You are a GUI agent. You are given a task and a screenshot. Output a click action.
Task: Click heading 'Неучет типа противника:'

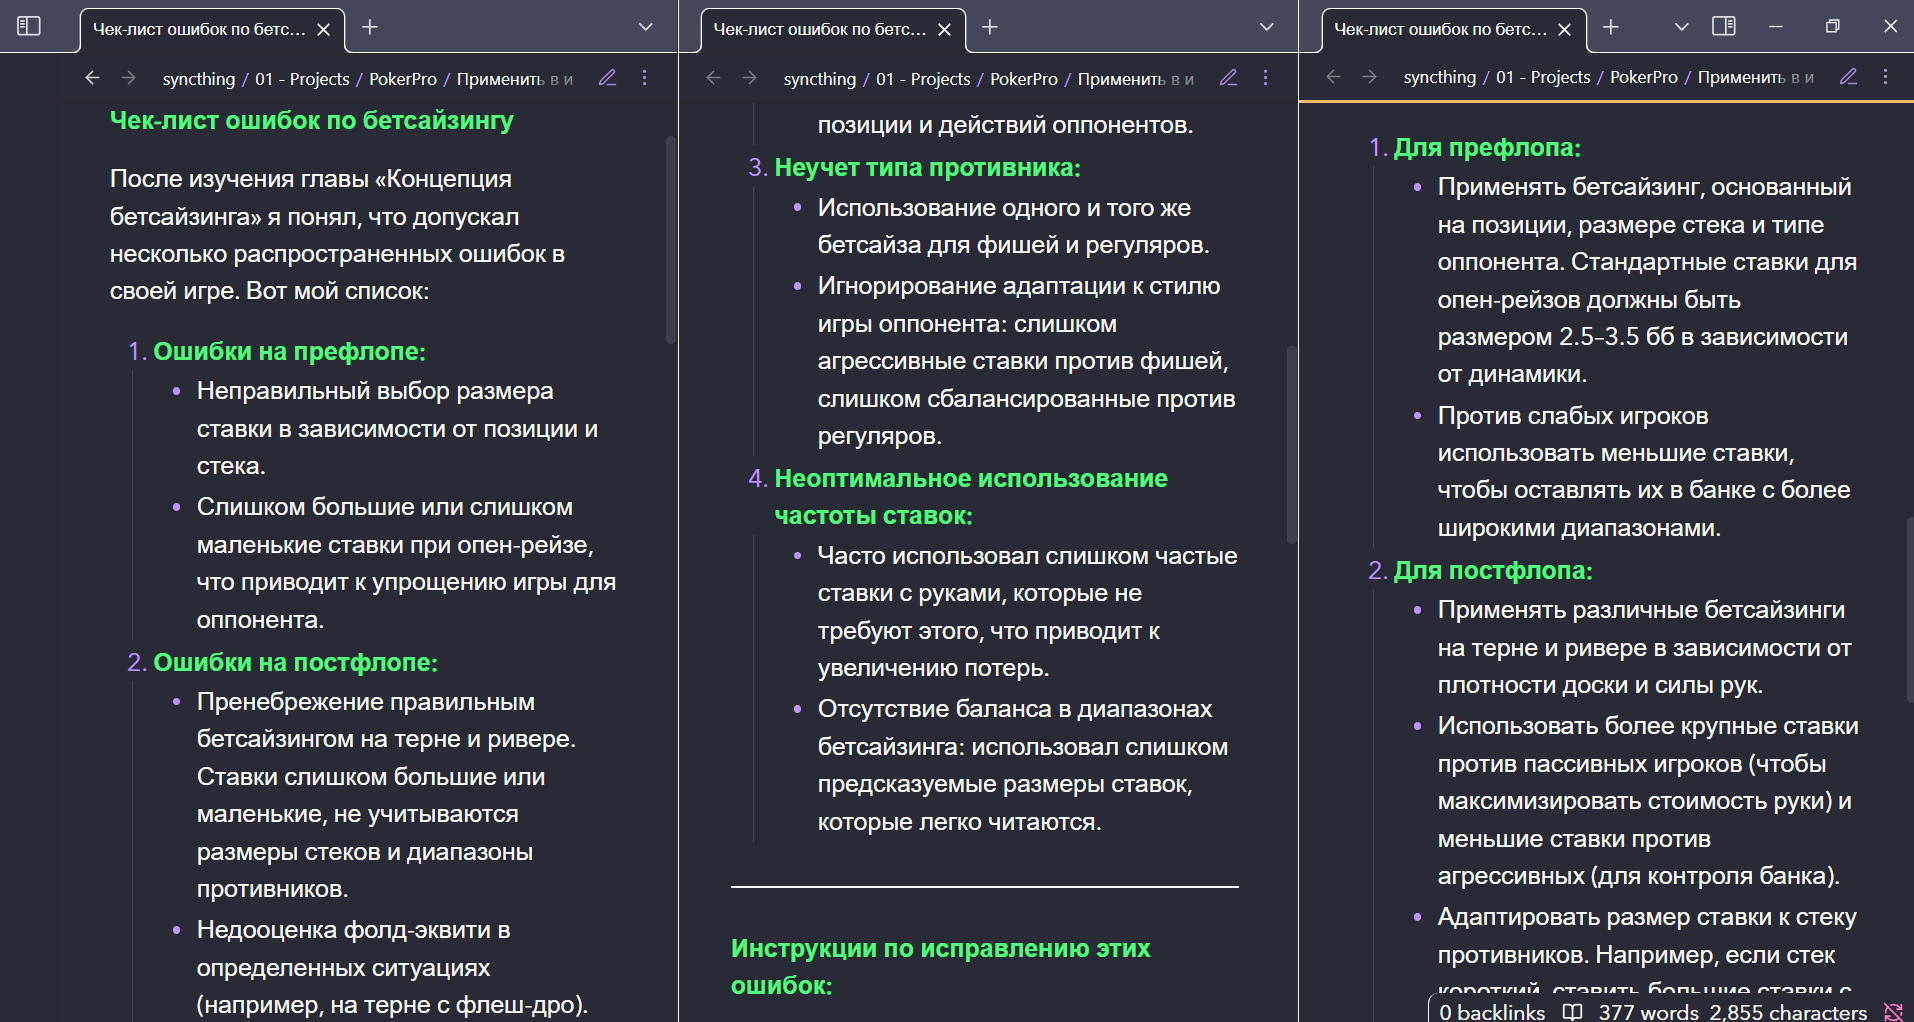927,167
